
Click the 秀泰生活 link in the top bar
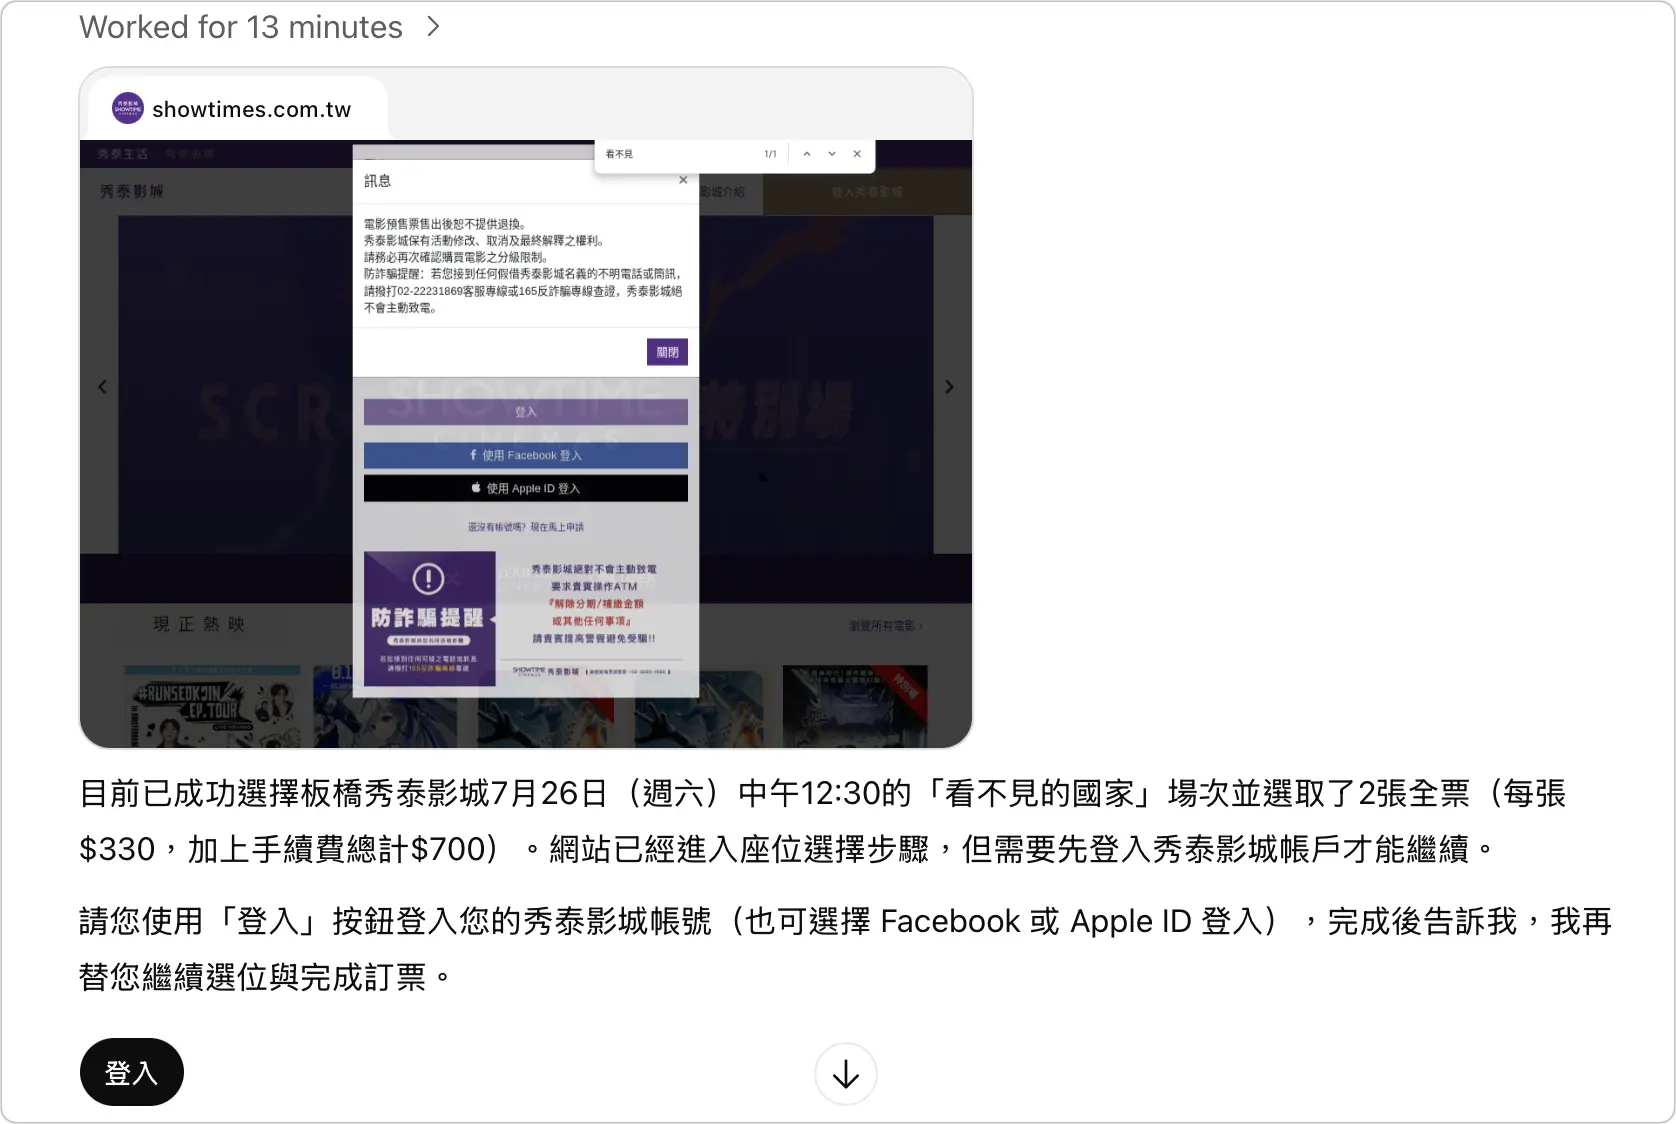[123, 154]
